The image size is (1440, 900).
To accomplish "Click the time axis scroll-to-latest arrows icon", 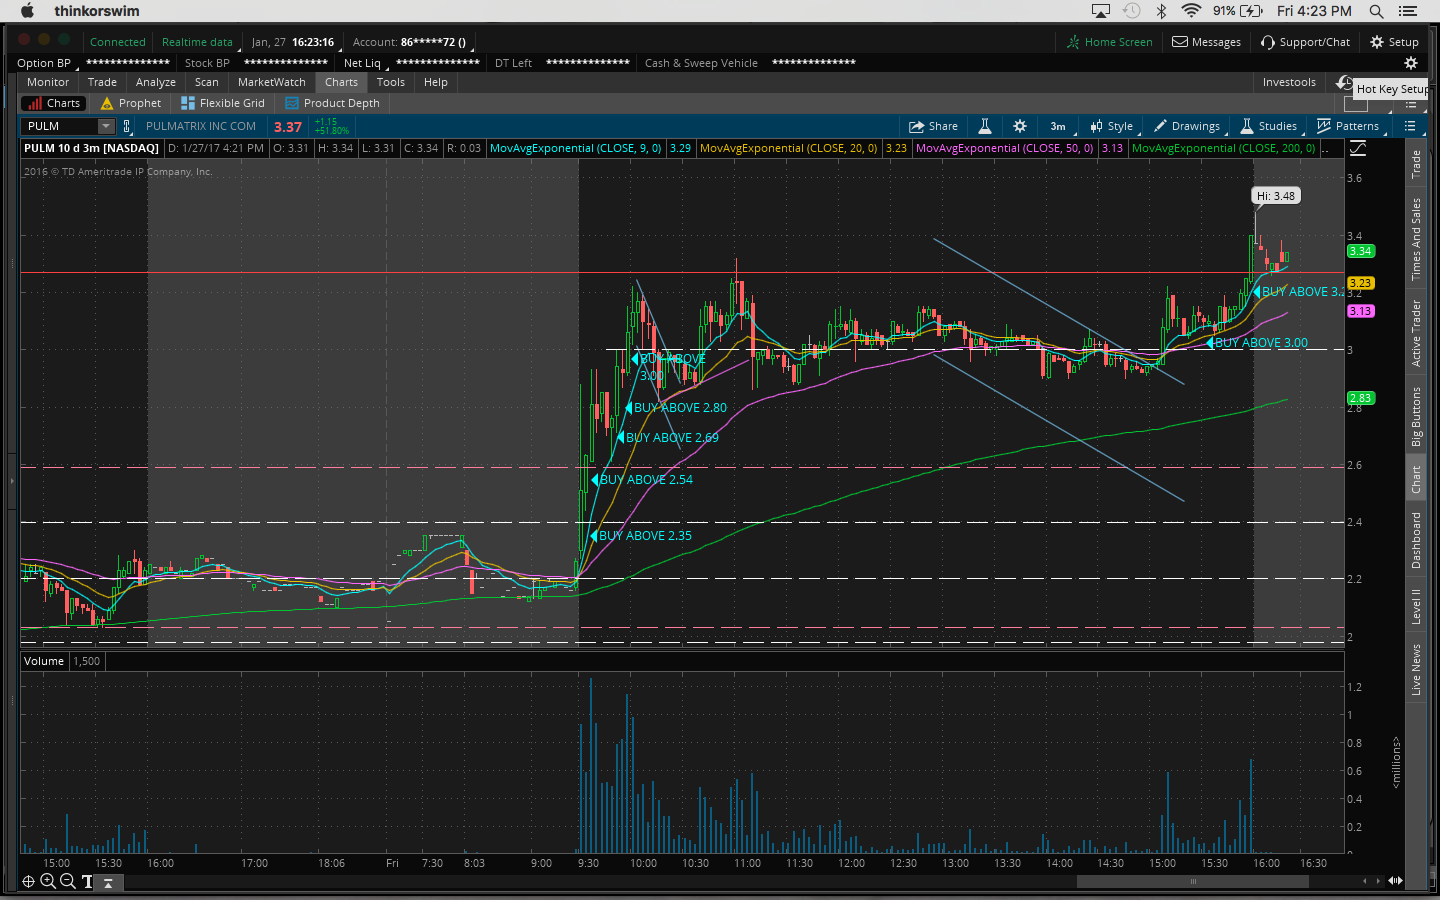I will click(x=1395, y=881).
